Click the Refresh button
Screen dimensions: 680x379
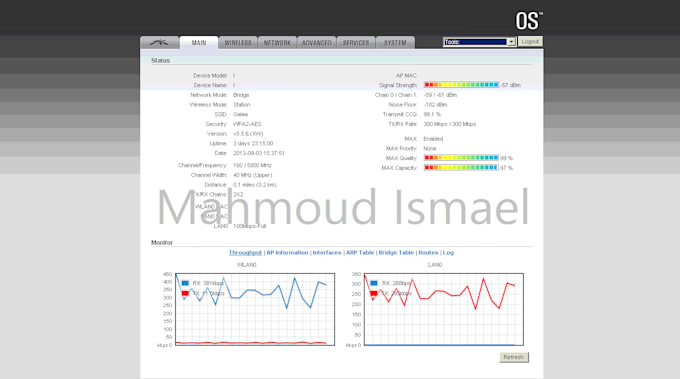click(514, 357)
